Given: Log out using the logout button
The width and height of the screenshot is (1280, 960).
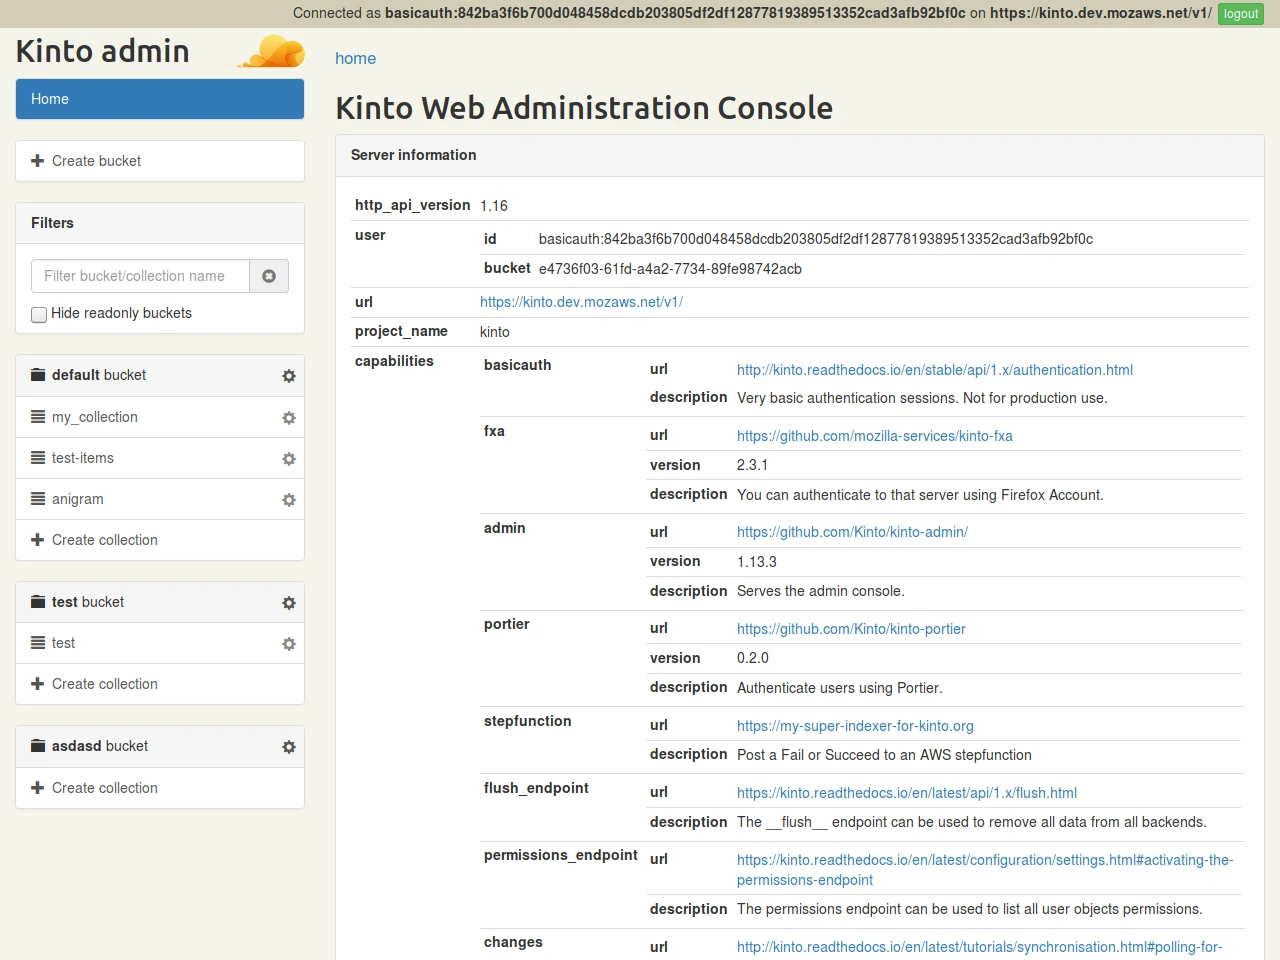Looking at the screenshot, I should [x=1241, y=14].
